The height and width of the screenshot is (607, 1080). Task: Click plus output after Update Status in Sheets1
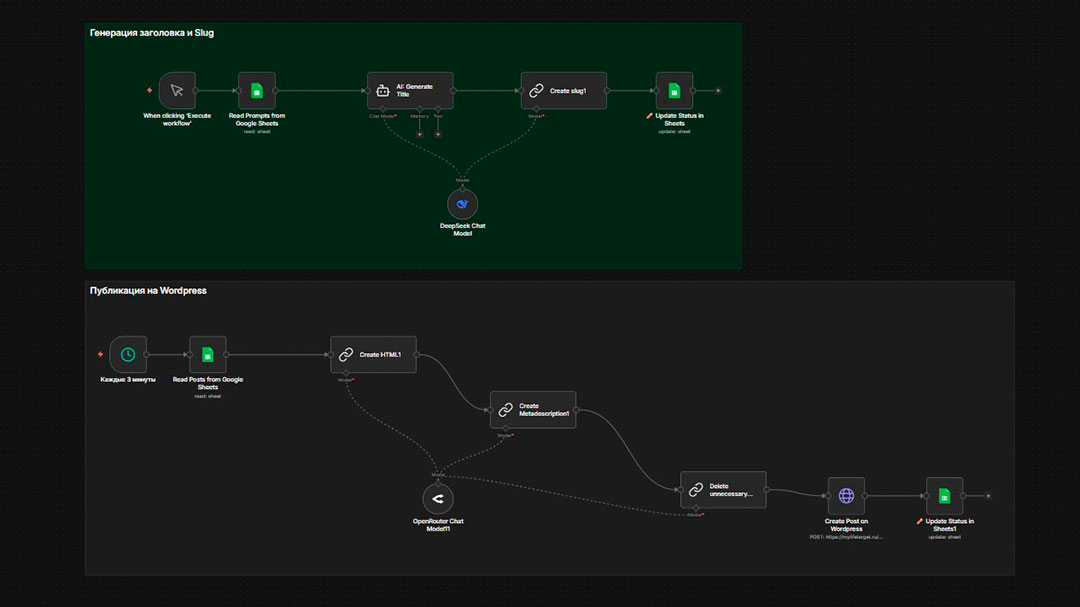[988, 495]
